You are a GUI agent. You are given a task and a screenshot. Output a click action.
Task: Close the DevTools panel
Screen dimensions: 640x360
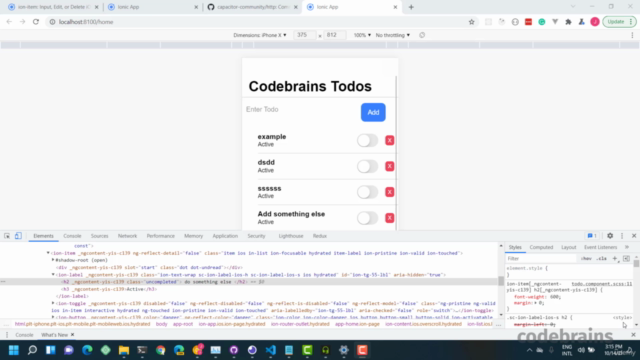634,236
